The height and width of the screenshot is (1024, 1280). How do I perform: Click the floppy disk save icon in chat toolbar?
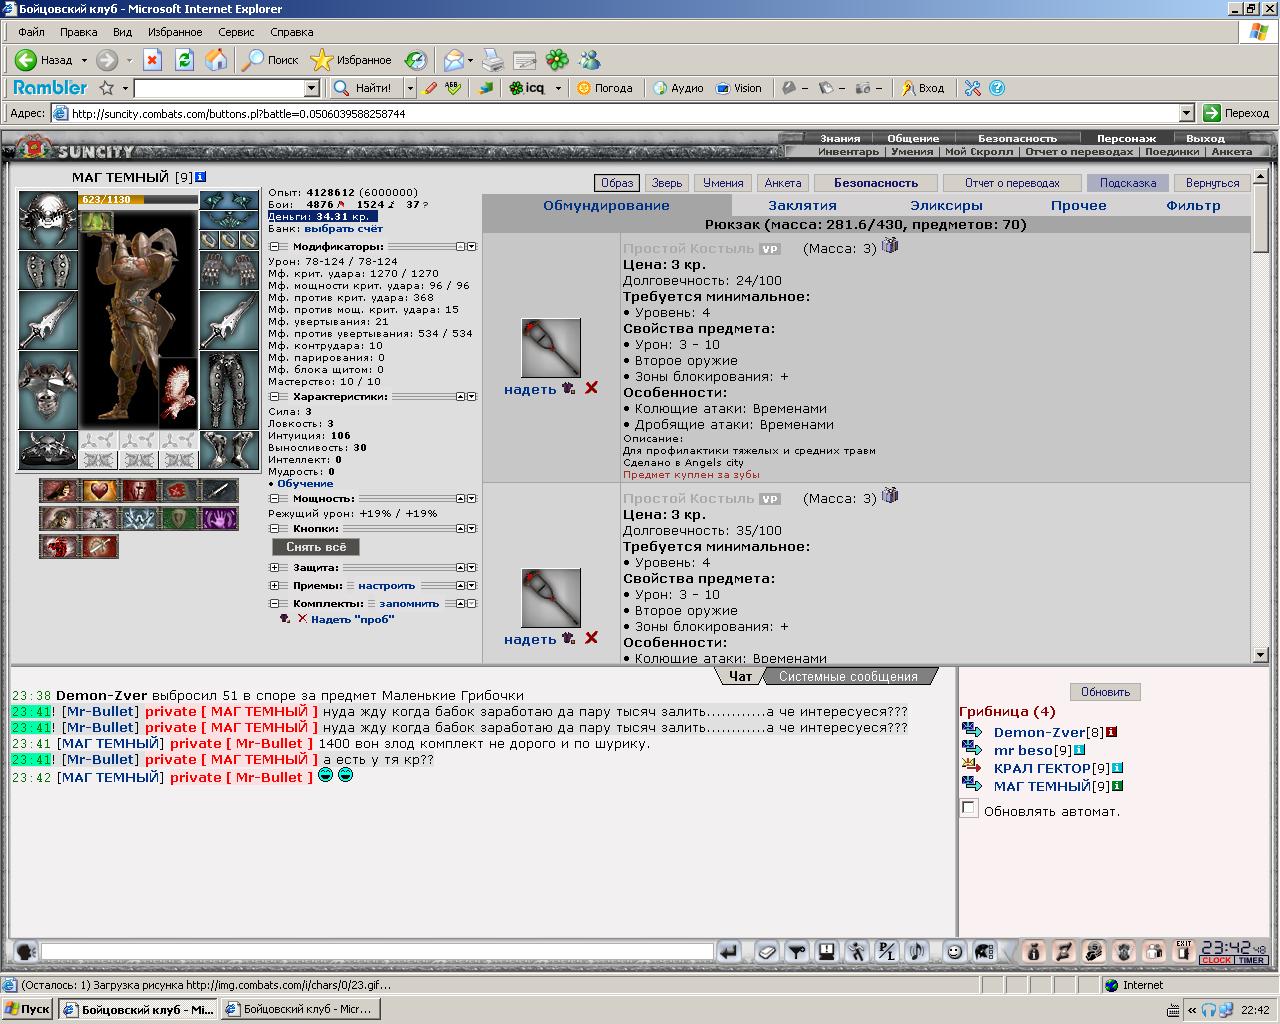826,951
